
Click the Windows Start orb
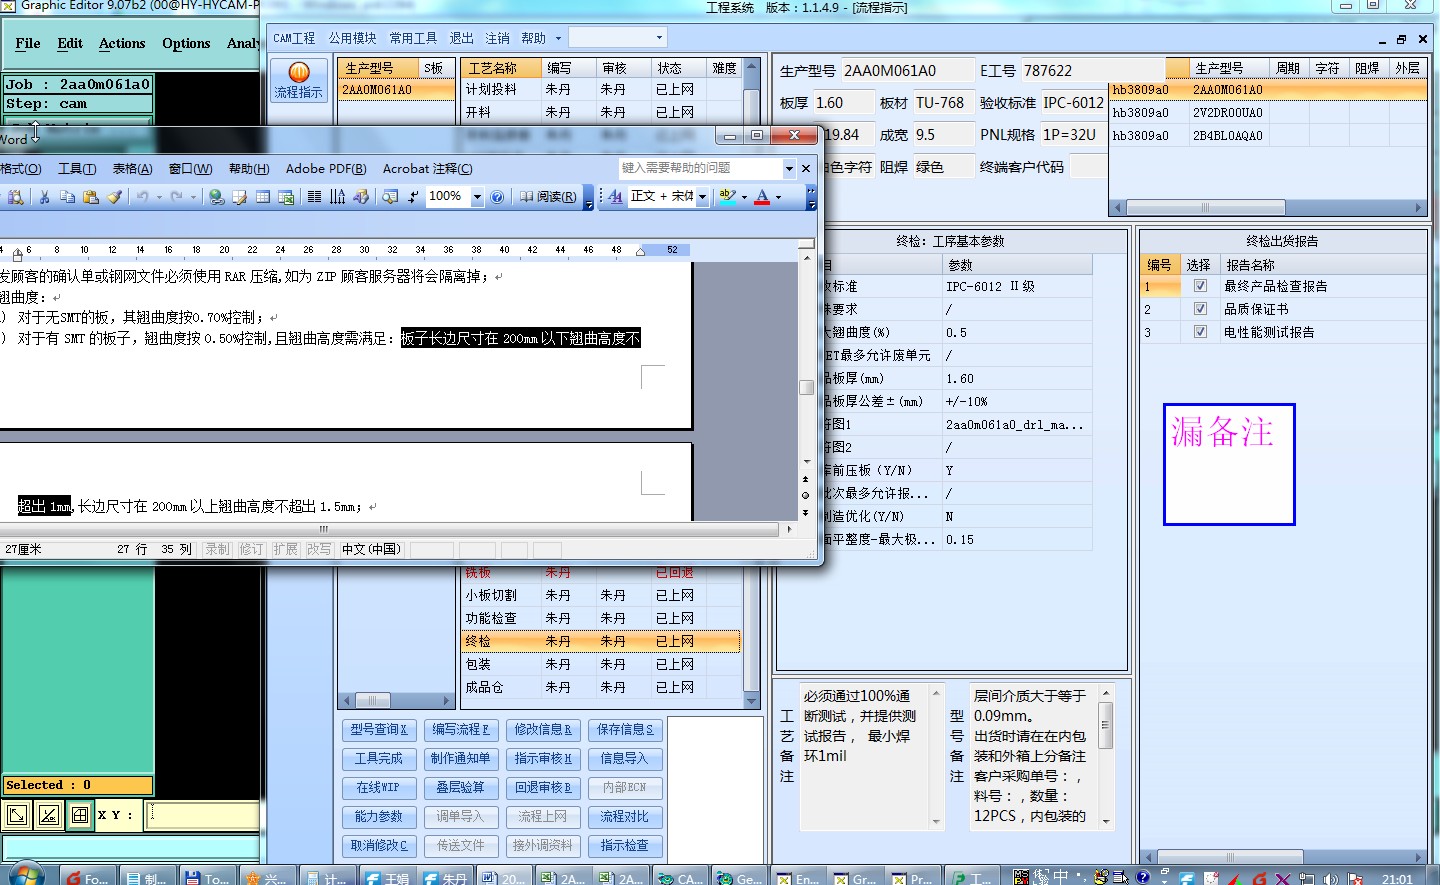tap(25, 873)
